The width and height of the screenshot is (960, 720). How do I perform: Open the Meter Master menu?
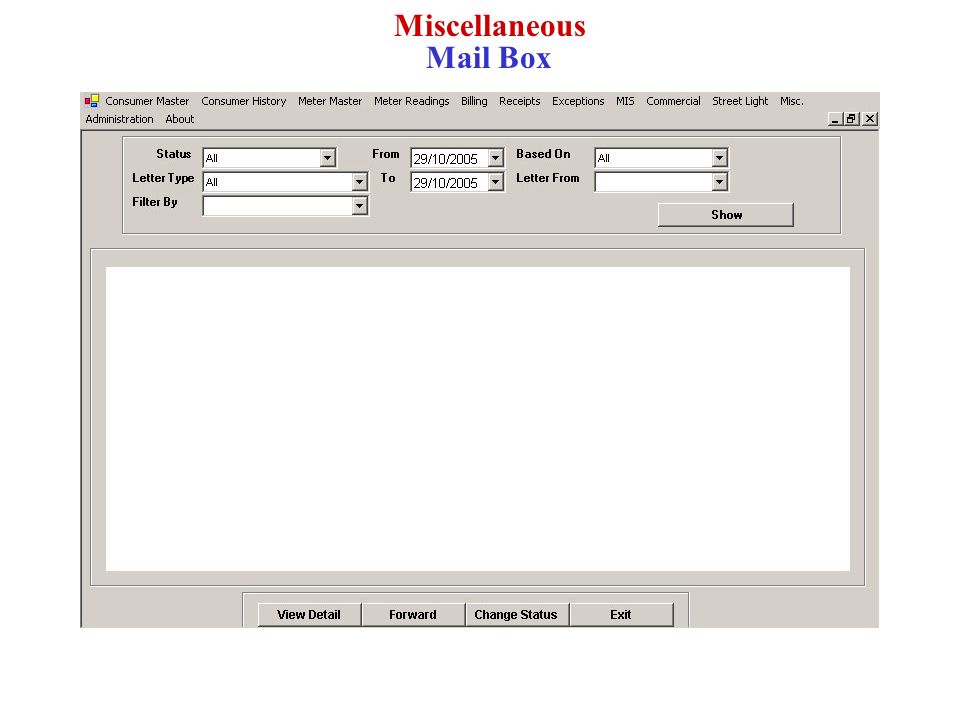330,101
